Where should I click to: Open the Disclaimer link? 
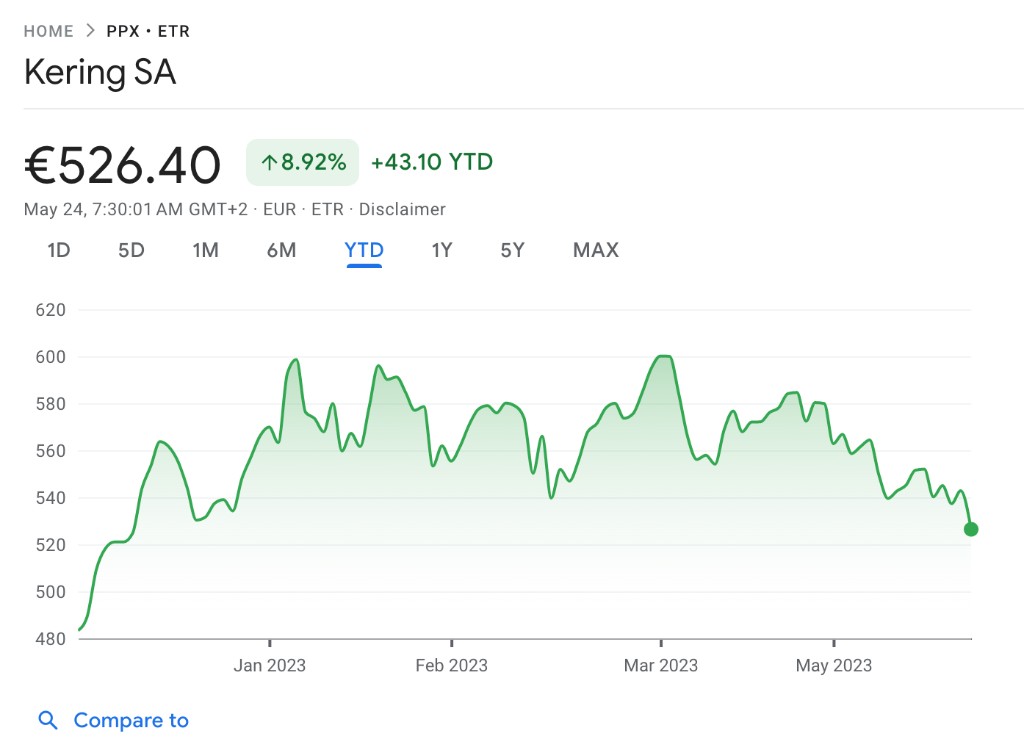point(402,209)
